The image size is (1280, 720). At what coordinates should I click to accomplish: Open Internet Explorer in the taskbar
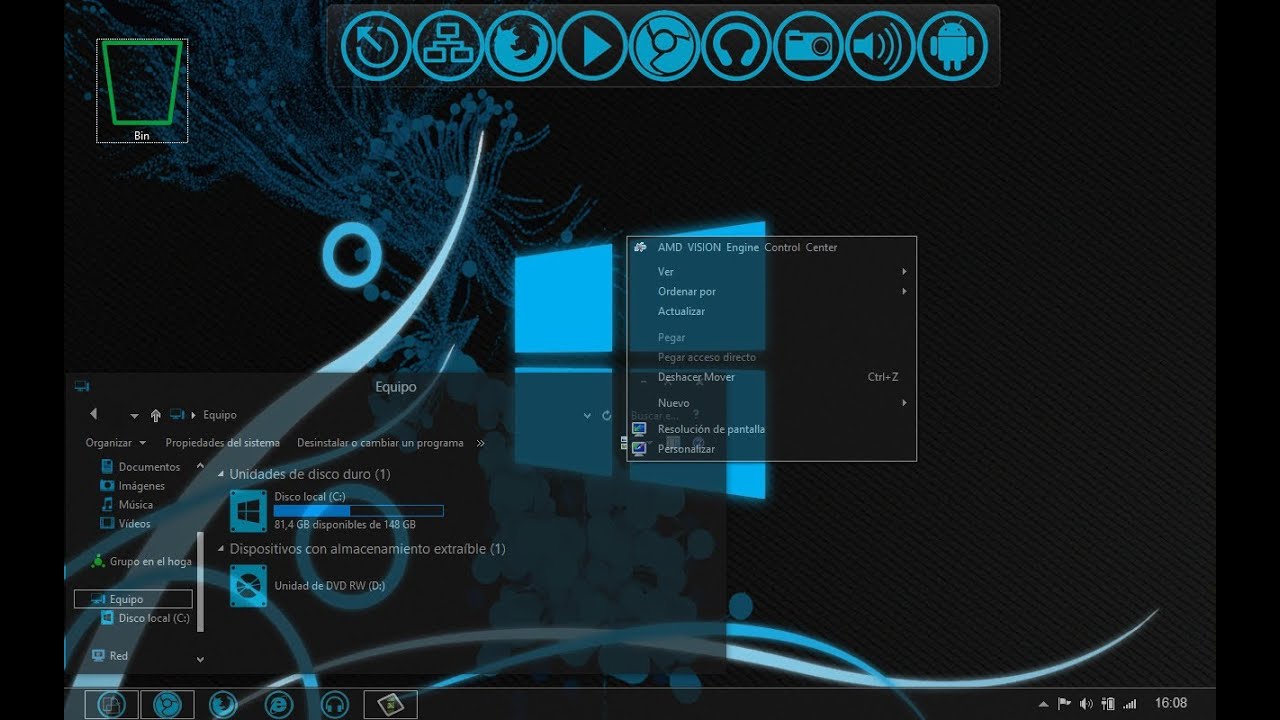tap(279, 704)
